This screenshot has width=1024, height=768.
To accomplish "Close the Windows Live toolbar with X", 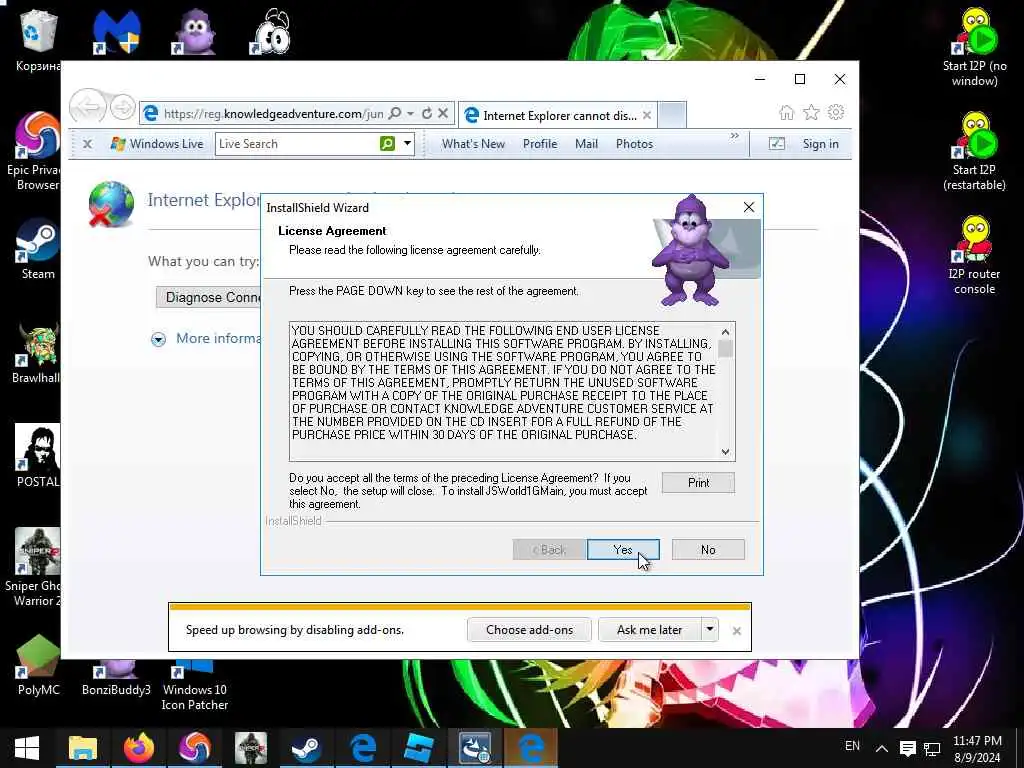I will (x=88, y=144).
